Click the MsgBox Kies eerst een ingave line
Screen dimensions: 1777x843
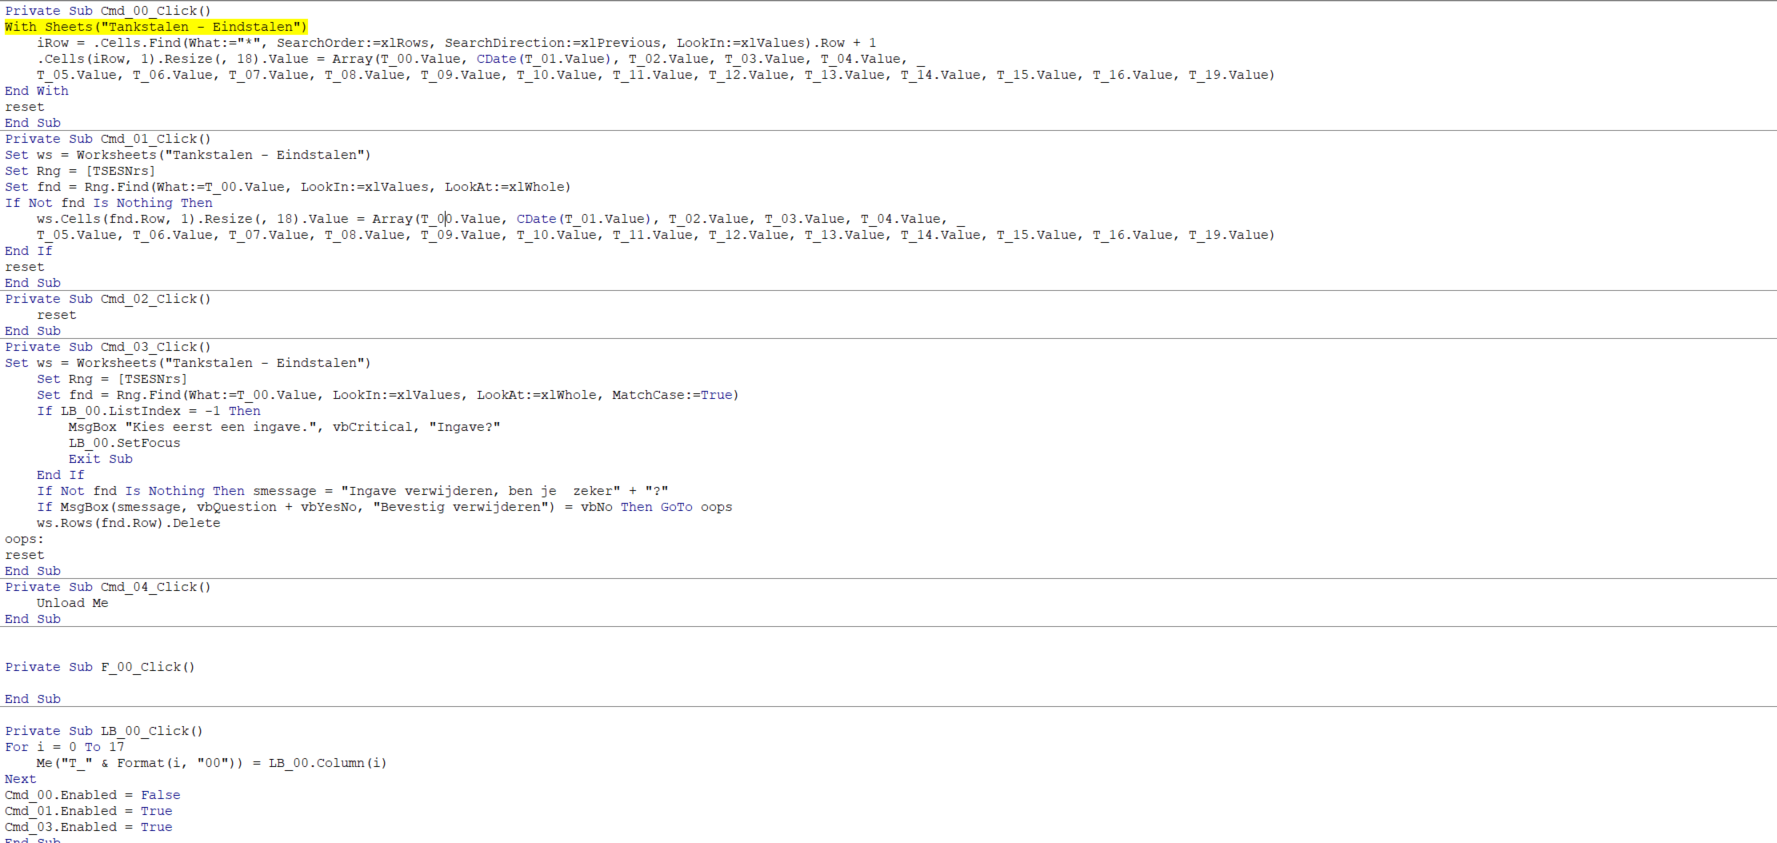285,427
